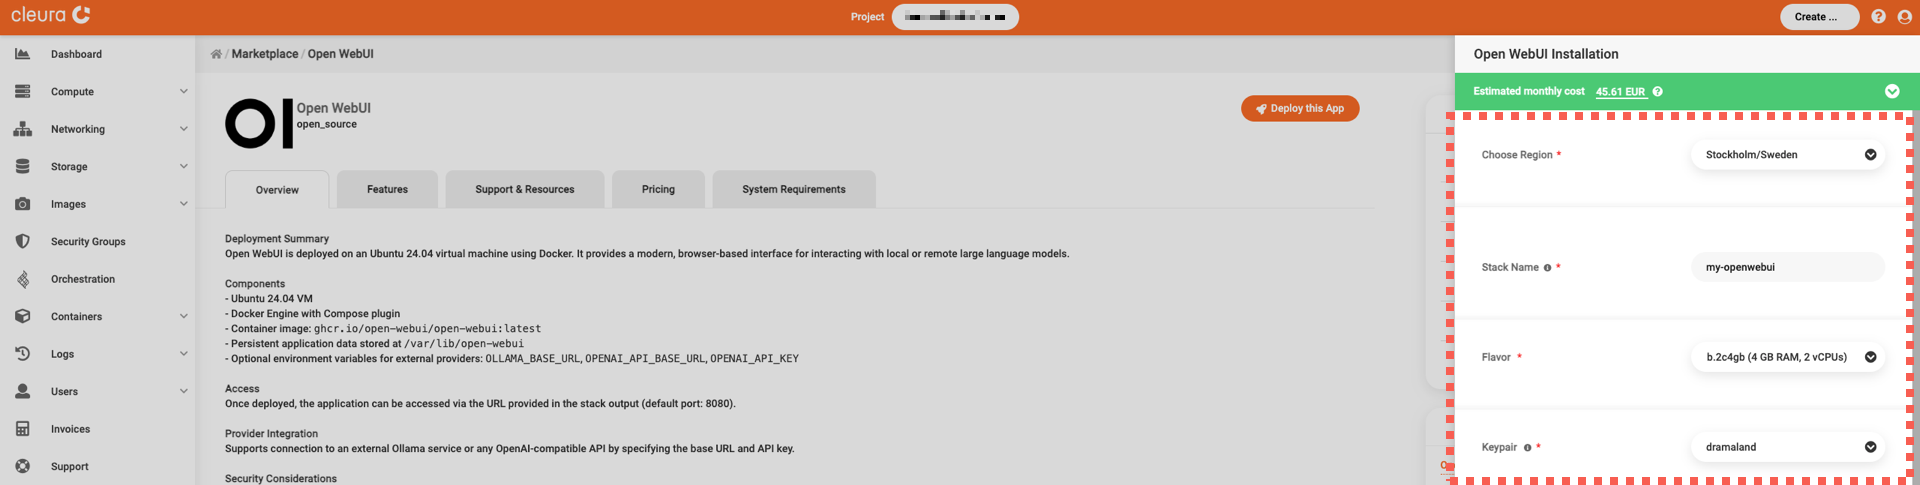Click the Stack Name input field

point(1788,267)
